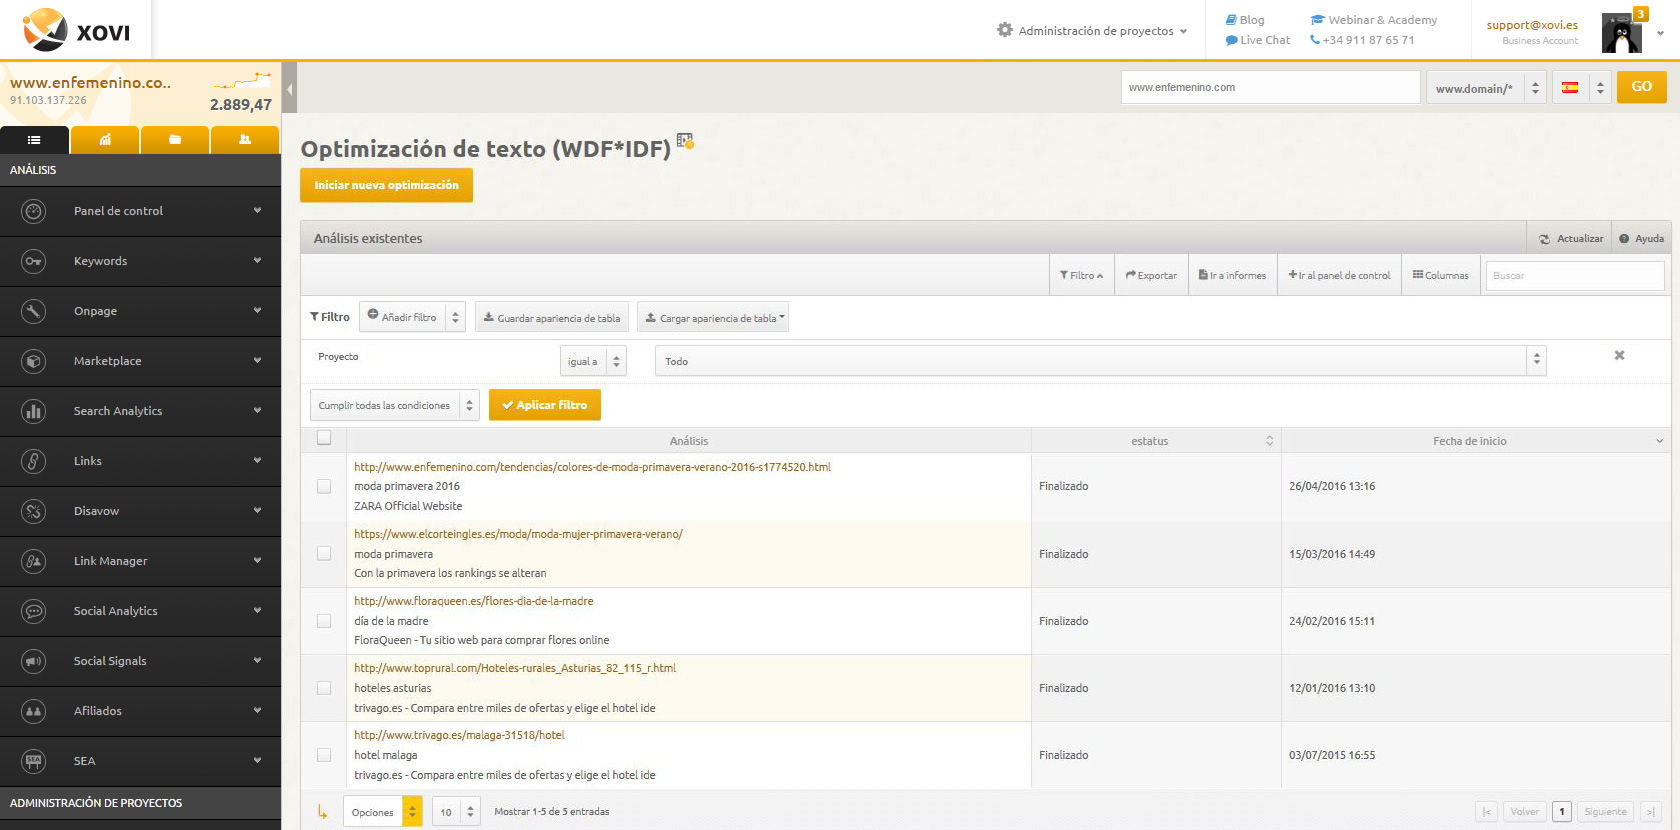Open the Social Analytics menu item
Screen dimensions: 1680x830
point(140,611)
